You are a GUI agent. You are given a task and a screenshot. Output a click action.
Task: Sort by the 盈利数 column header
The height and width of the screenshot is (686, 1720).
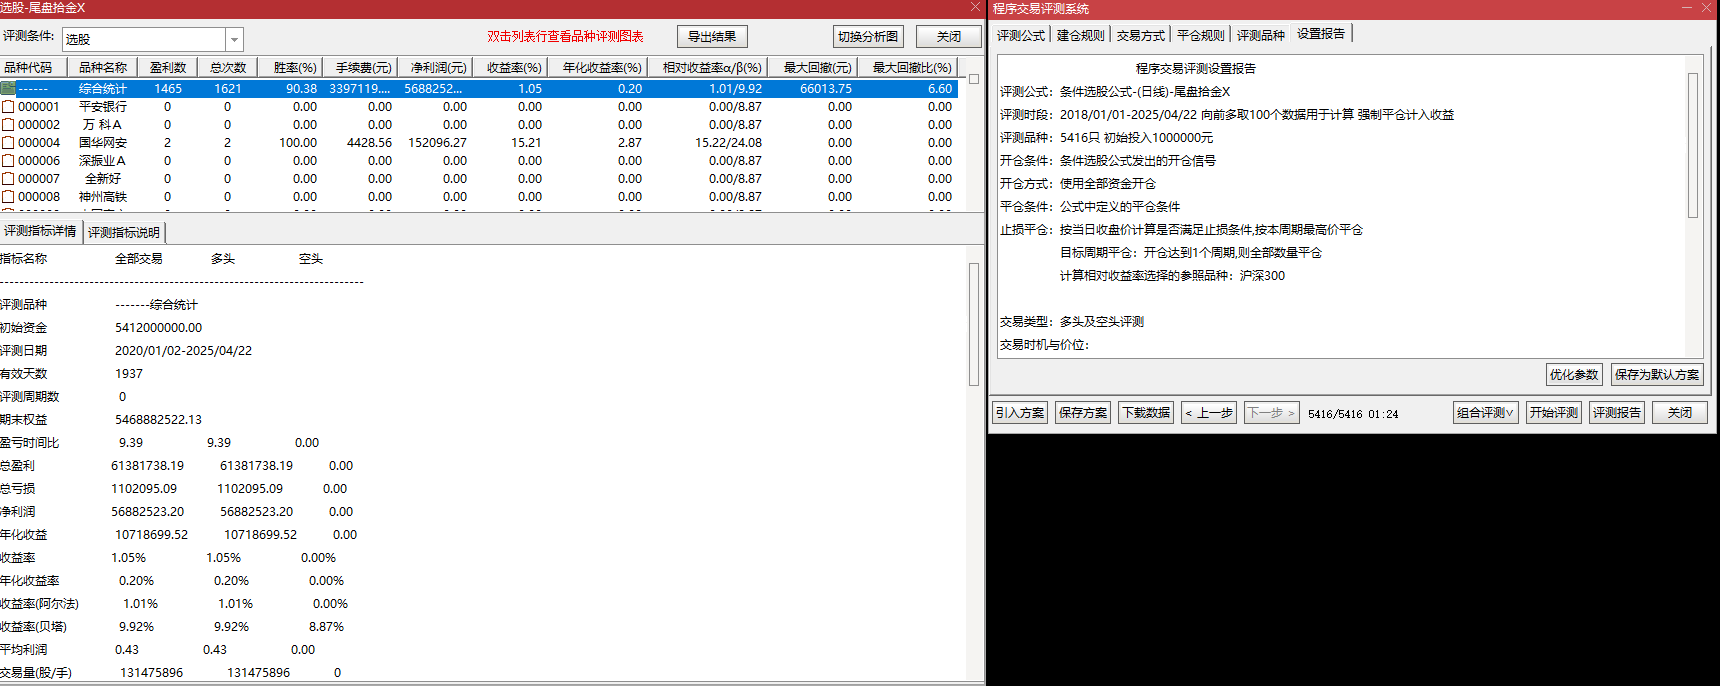click(x=168, y=68)
